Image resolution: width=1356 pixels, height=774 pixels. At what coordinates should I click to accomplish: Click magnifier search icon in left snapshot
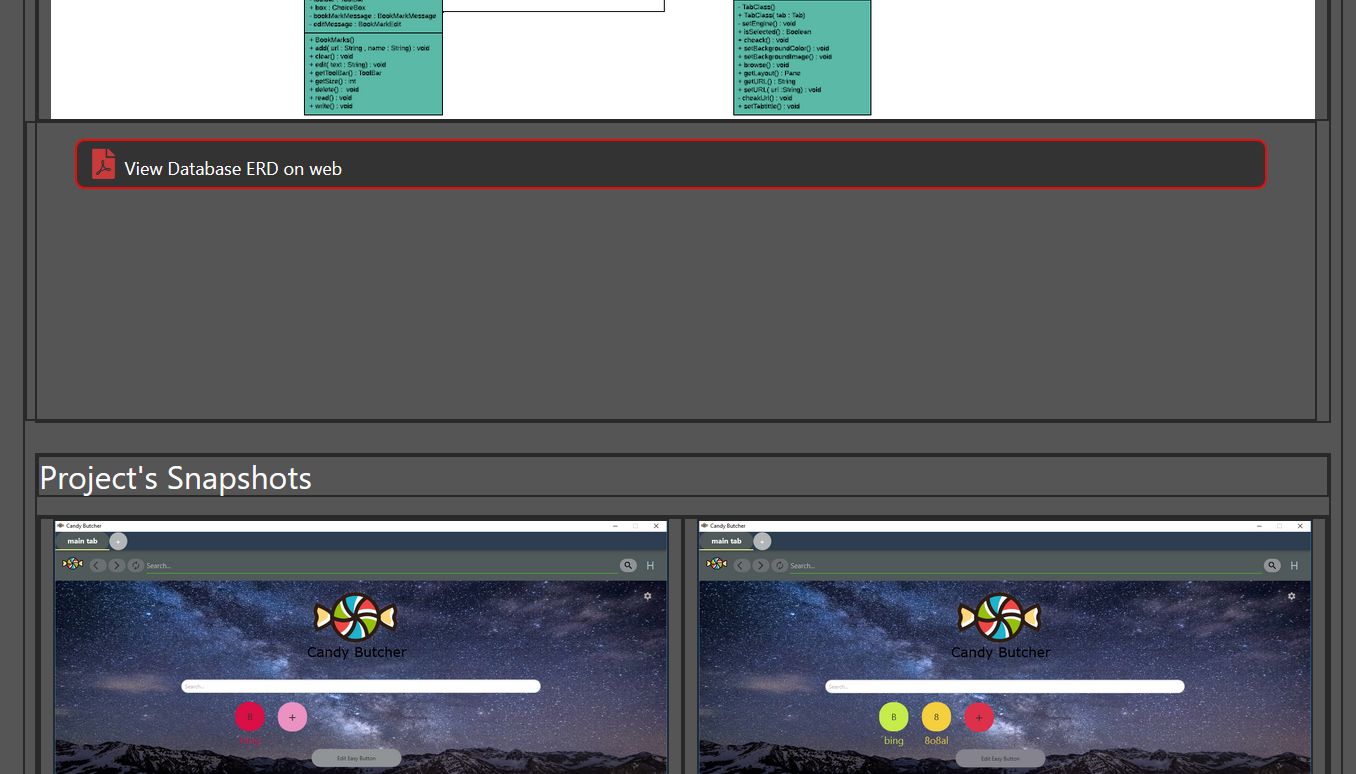(x=628, y=566)
